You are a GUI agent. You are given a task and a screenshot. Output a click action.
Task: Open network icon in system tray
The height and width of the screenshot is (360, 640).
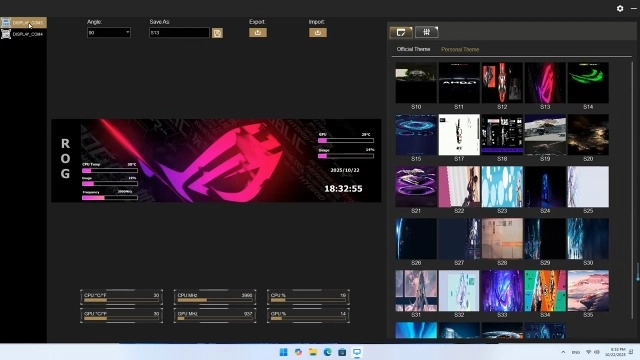click(588, 352)
